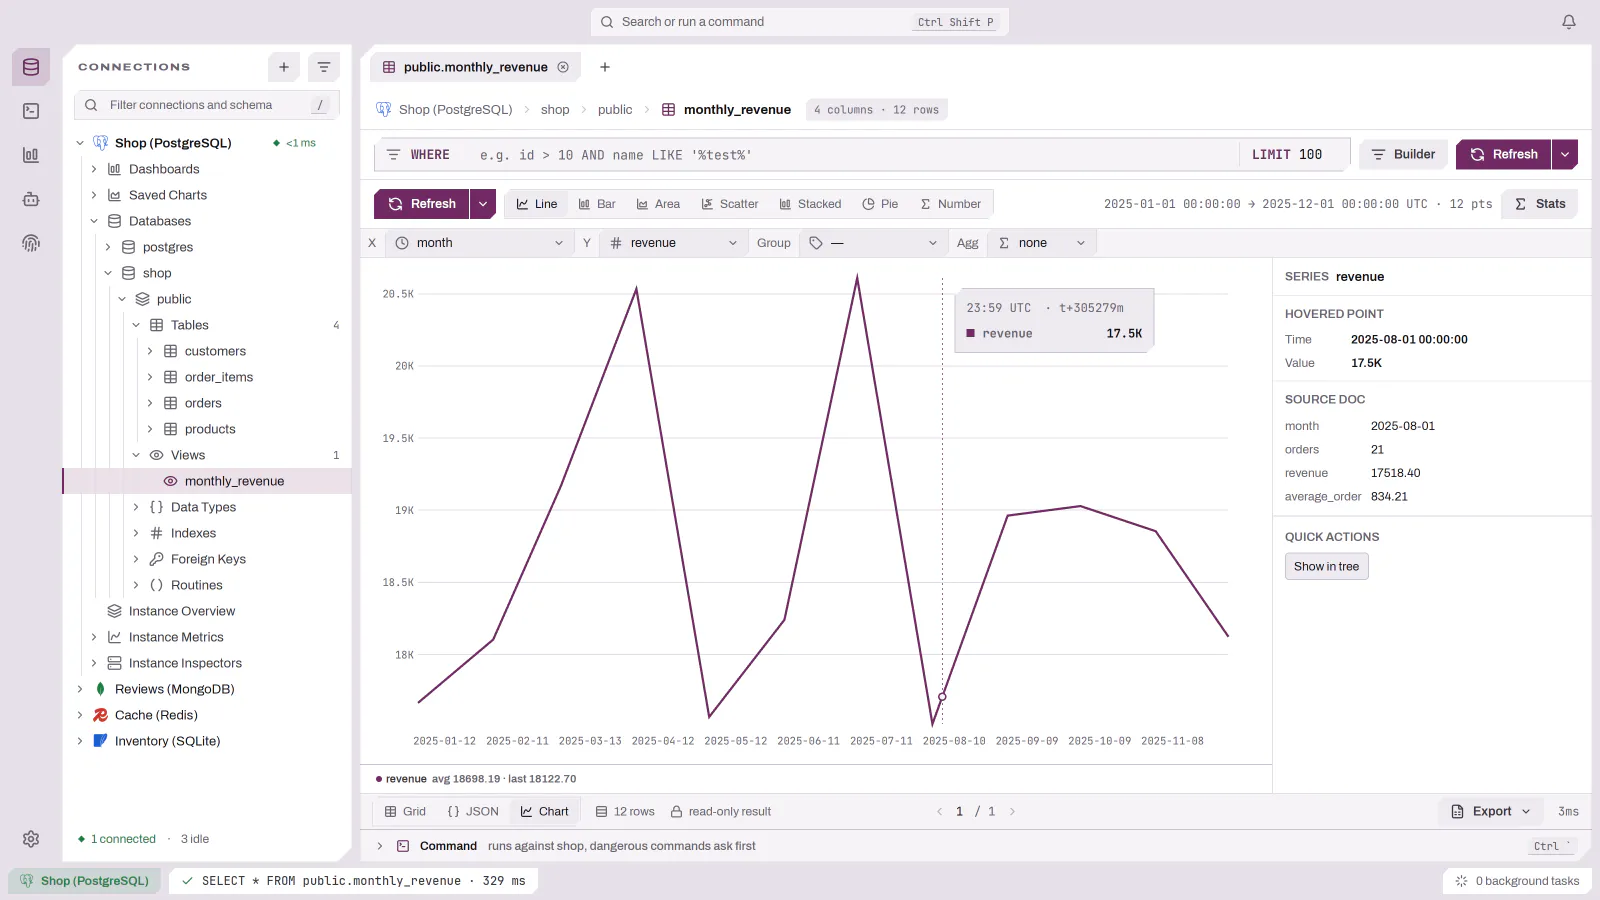Open settings gear in sidebar
The height and width of the screenshot is (900, 1600).
[31, 839]
